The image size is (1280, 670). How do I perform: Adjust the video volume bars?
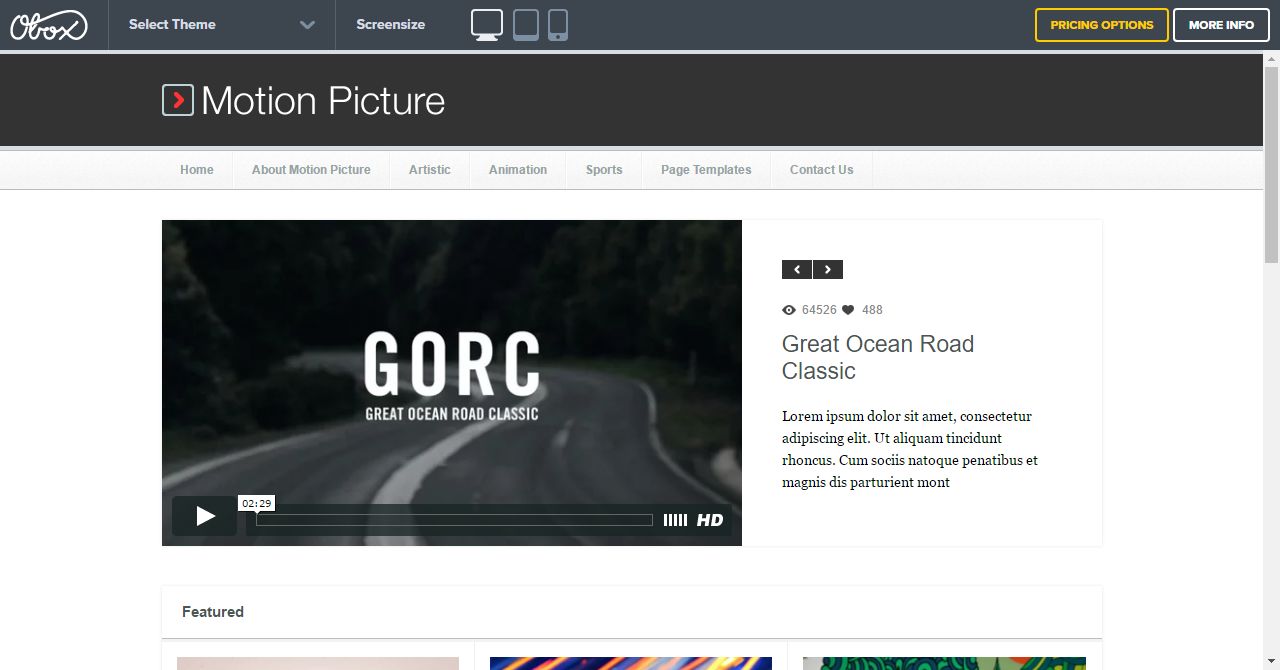pyautogui.click(x=675, y=520)
